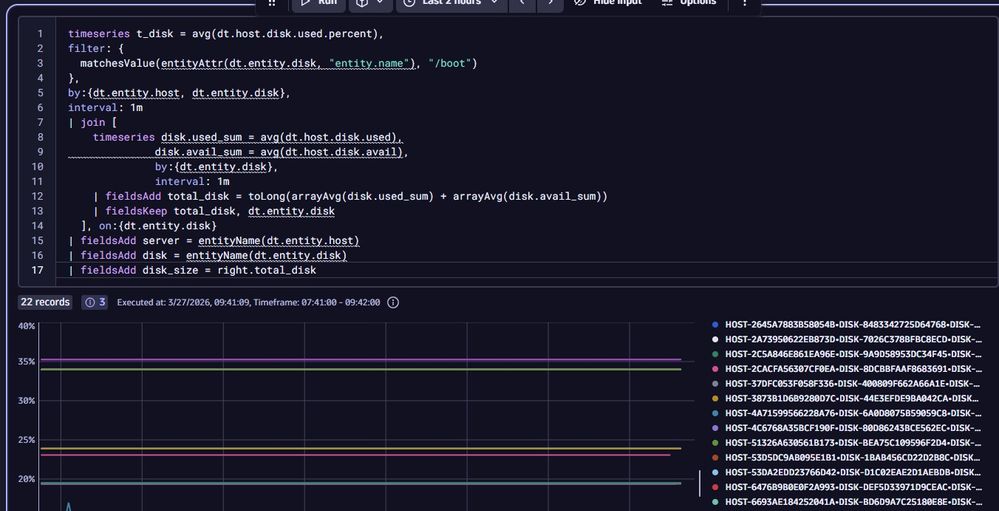
Task: Click line number 1 in the gutter
Action: [x=41, y=34]
